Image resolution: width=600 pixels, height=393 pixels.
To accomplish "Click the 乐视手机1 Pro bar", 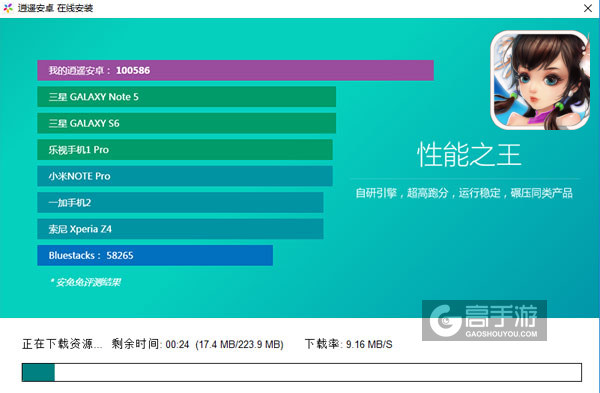I will point(185,150).
